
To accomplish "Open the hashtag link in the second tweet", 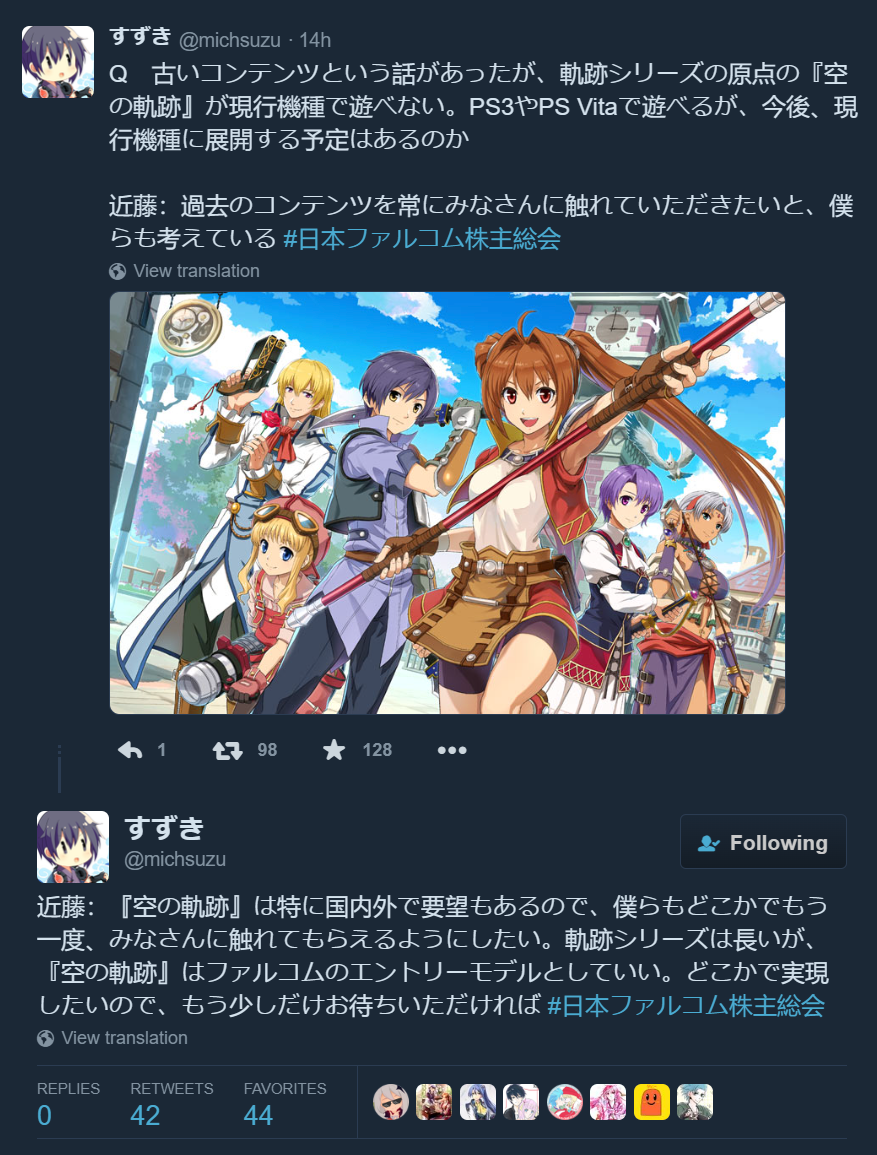I will 686,1005.
